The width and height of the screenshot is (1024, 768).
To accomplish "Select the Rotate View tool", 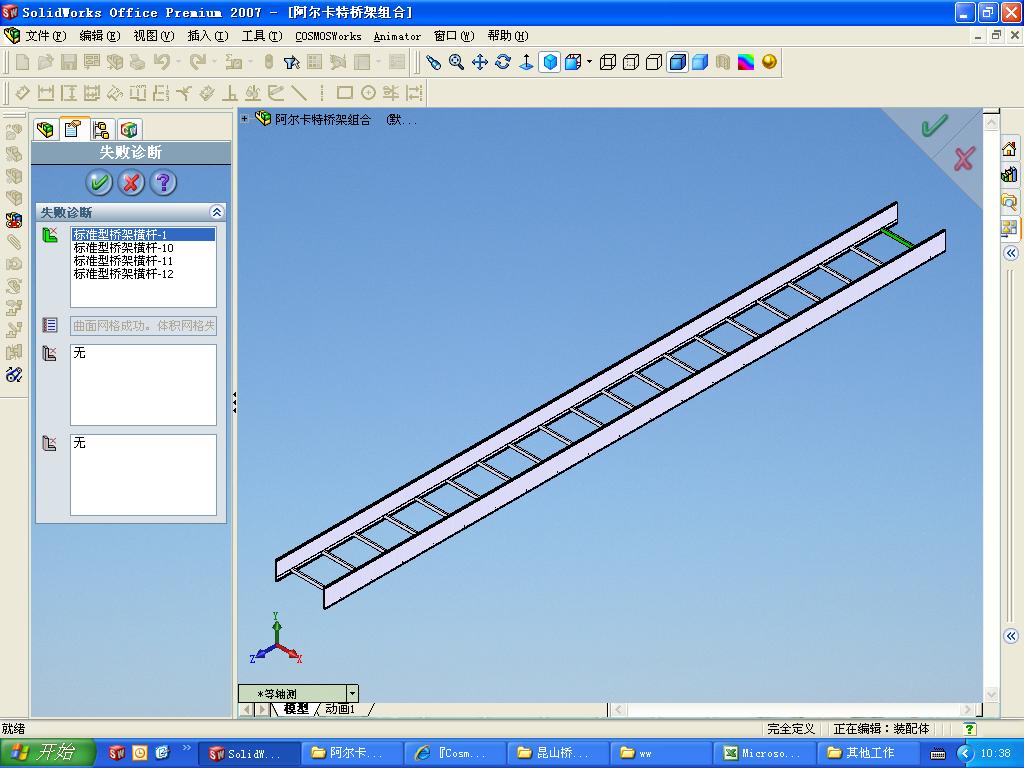I will coord(503,62).
